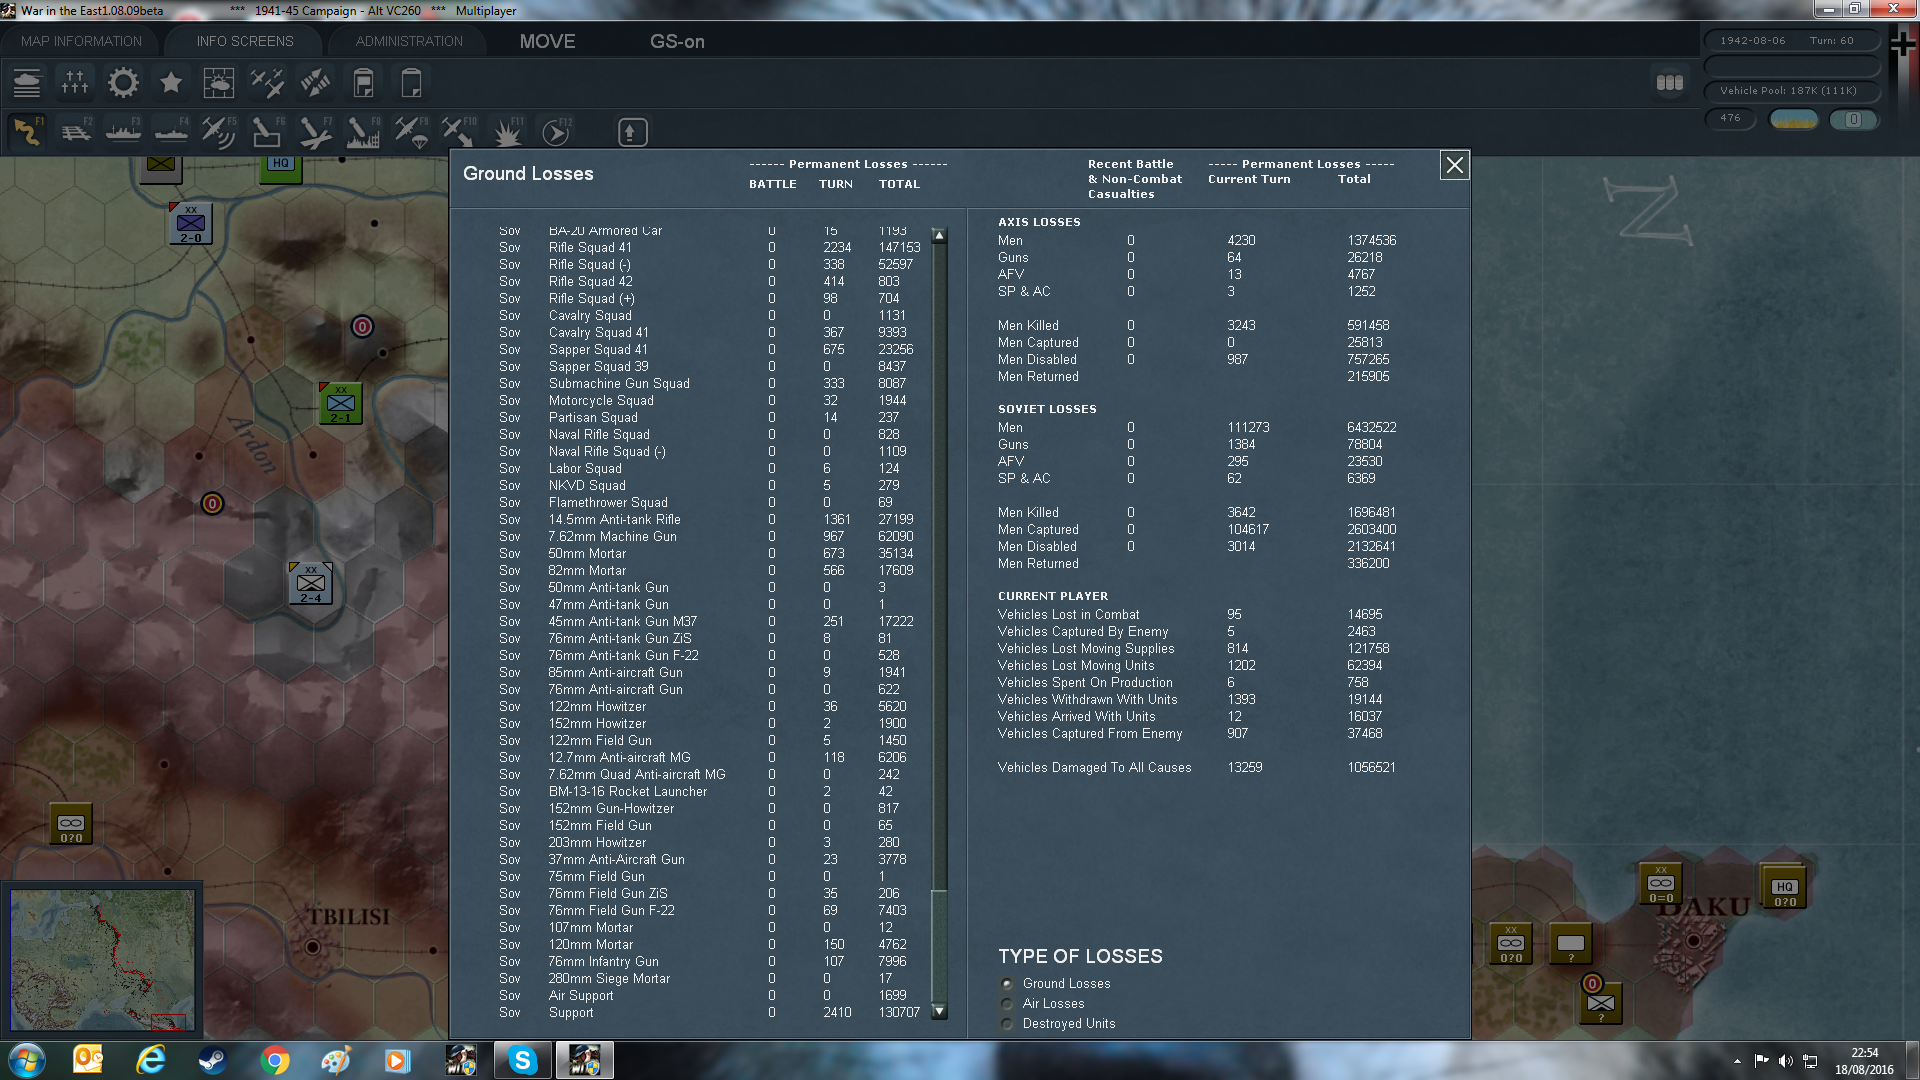This screenshot has width=1920, height=1080.
Task: Click the fuel gauge next to the 476 counter
Action: point(1793,119)
